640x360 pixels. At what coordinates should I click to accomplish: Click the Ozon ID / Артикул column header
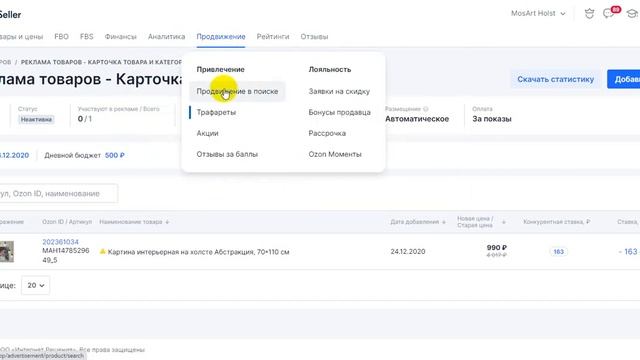tap(67, 222)
